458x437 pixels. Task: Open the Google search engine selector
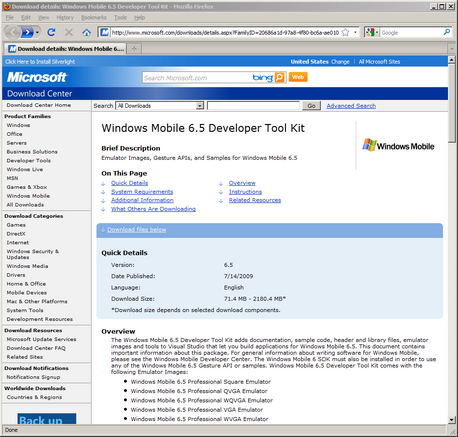click(372, 32)
